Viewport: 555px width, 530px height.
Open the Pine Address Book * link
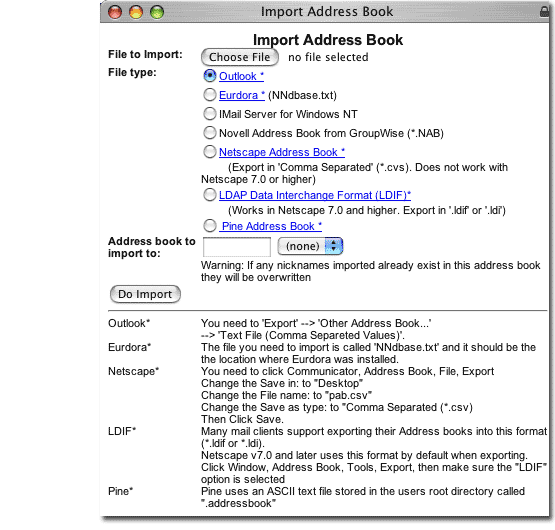click(270, 226)
